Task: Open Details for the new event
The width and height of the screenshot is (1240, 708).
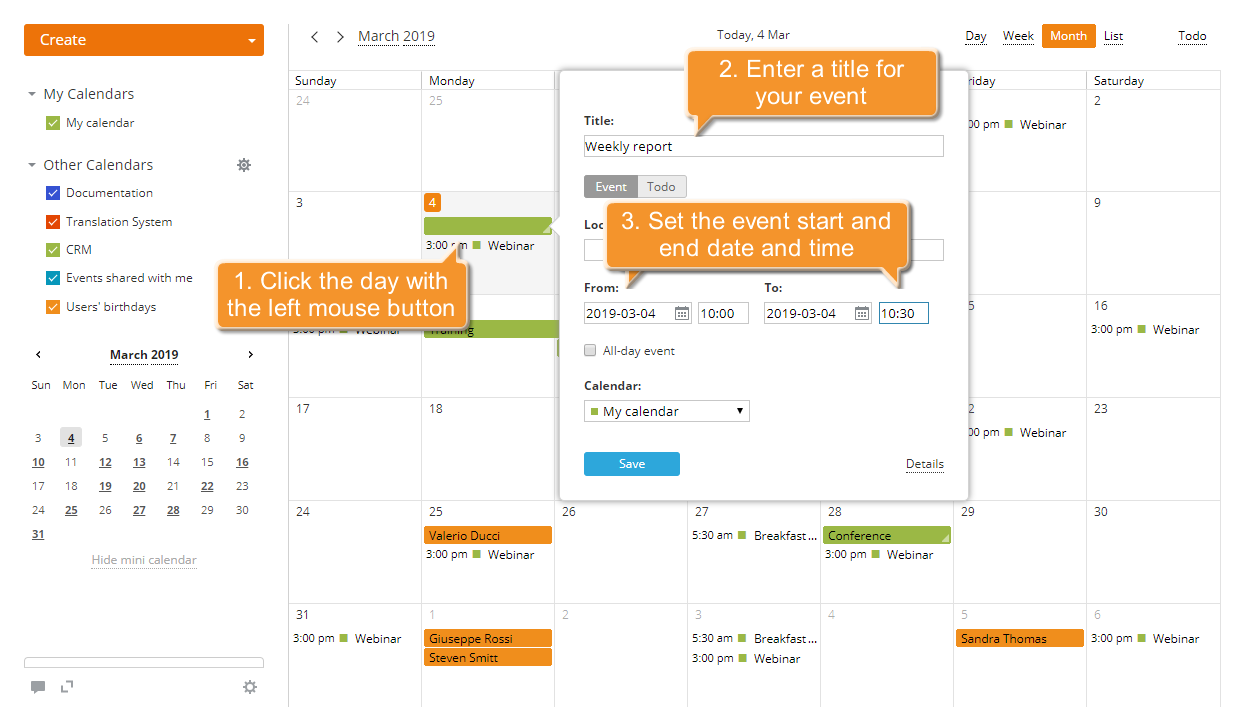Action: (924, 463)
